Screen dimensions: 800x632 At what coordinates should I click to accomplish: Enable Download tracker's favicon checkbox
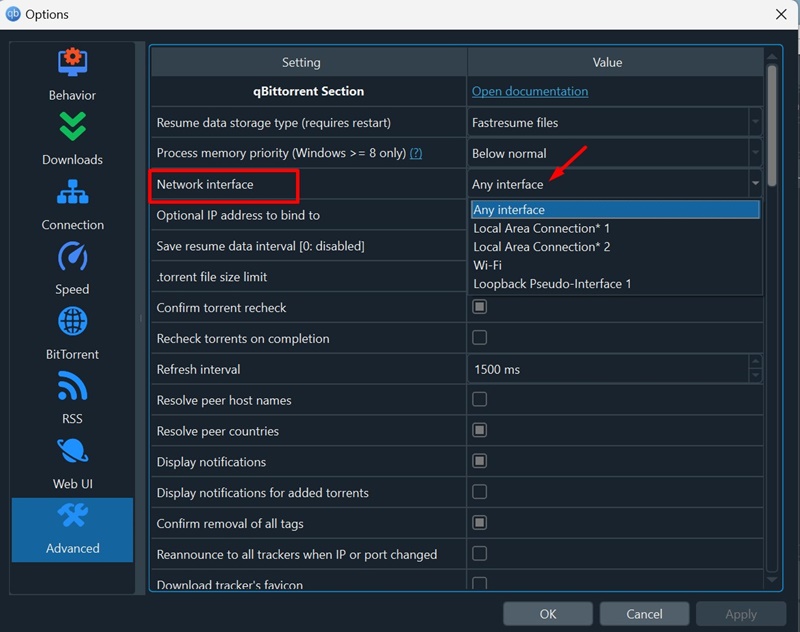pos(479,583)
